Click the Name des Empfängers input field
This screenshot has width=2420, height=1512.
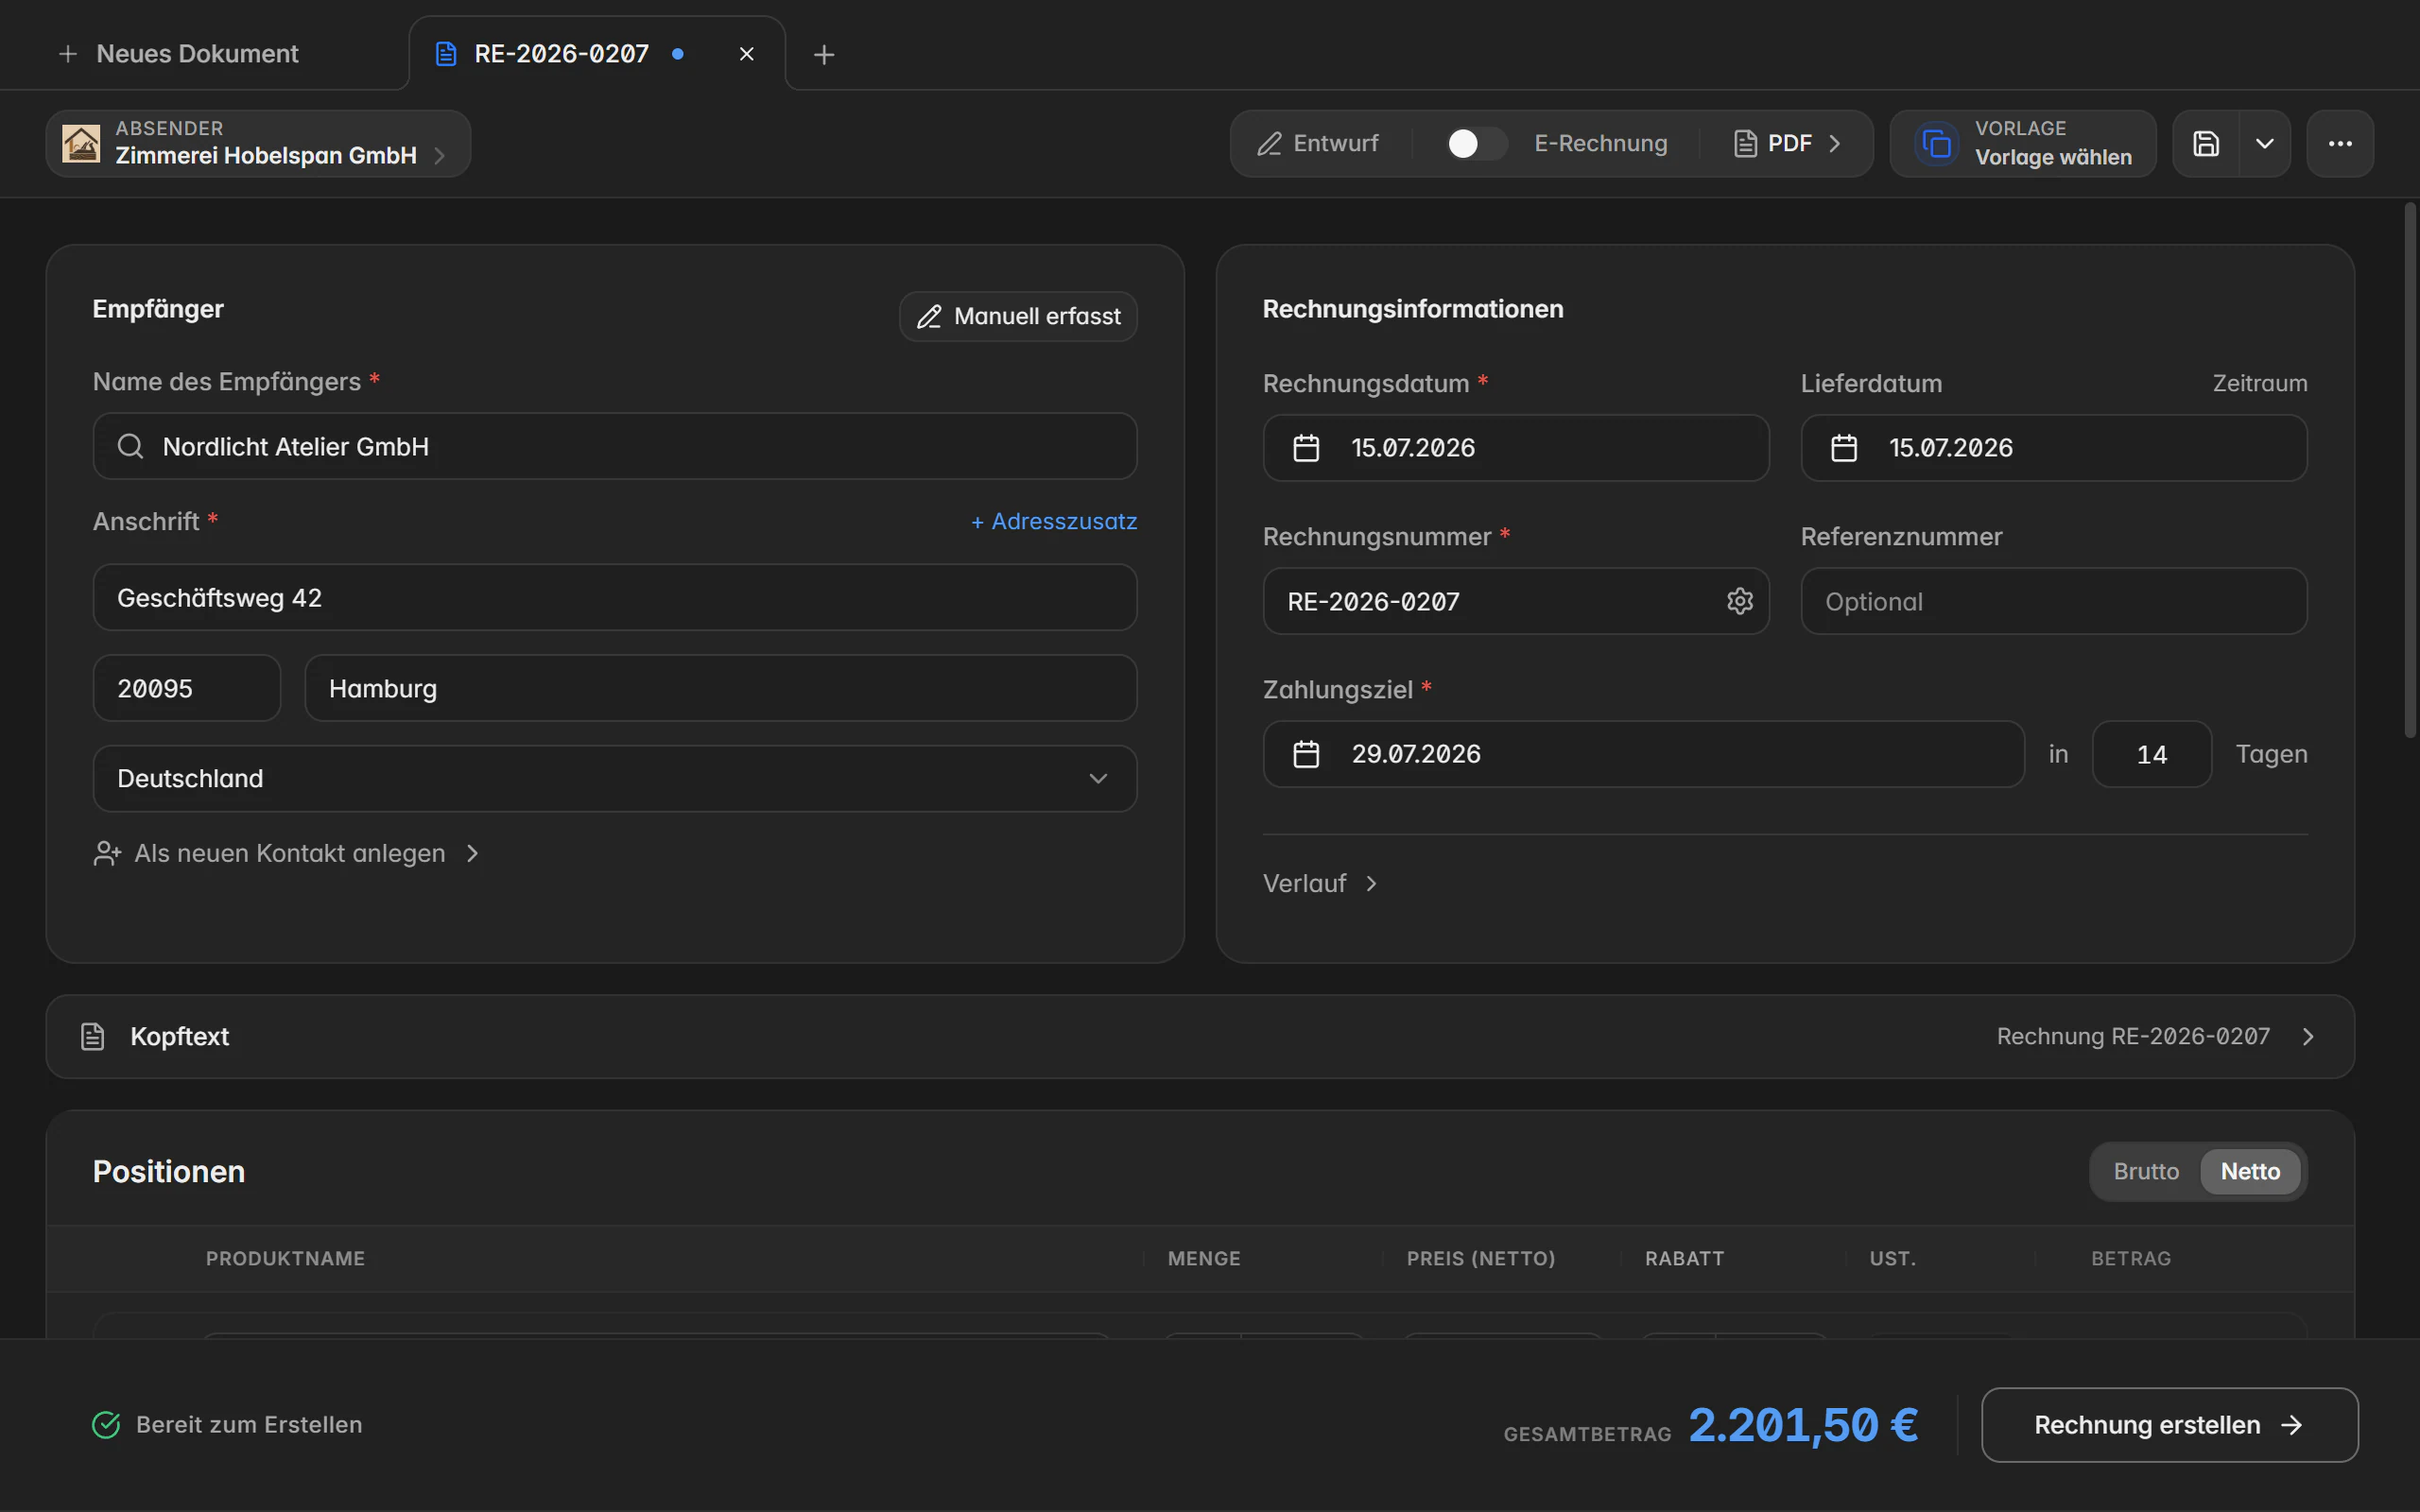coord(615,446)
